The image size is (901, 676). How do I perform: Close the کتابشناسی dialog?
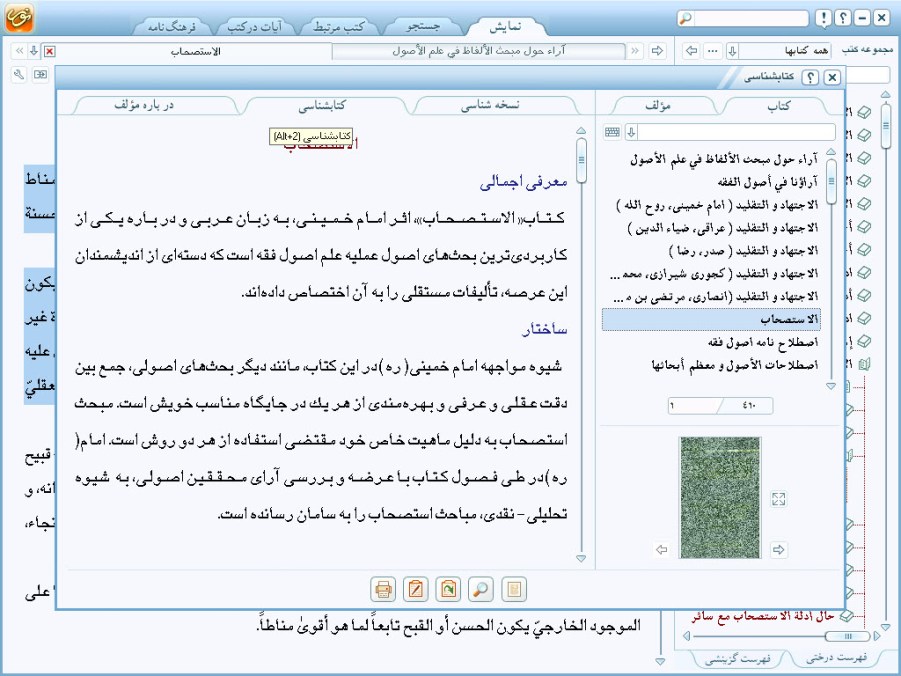[x=831, y=77]
